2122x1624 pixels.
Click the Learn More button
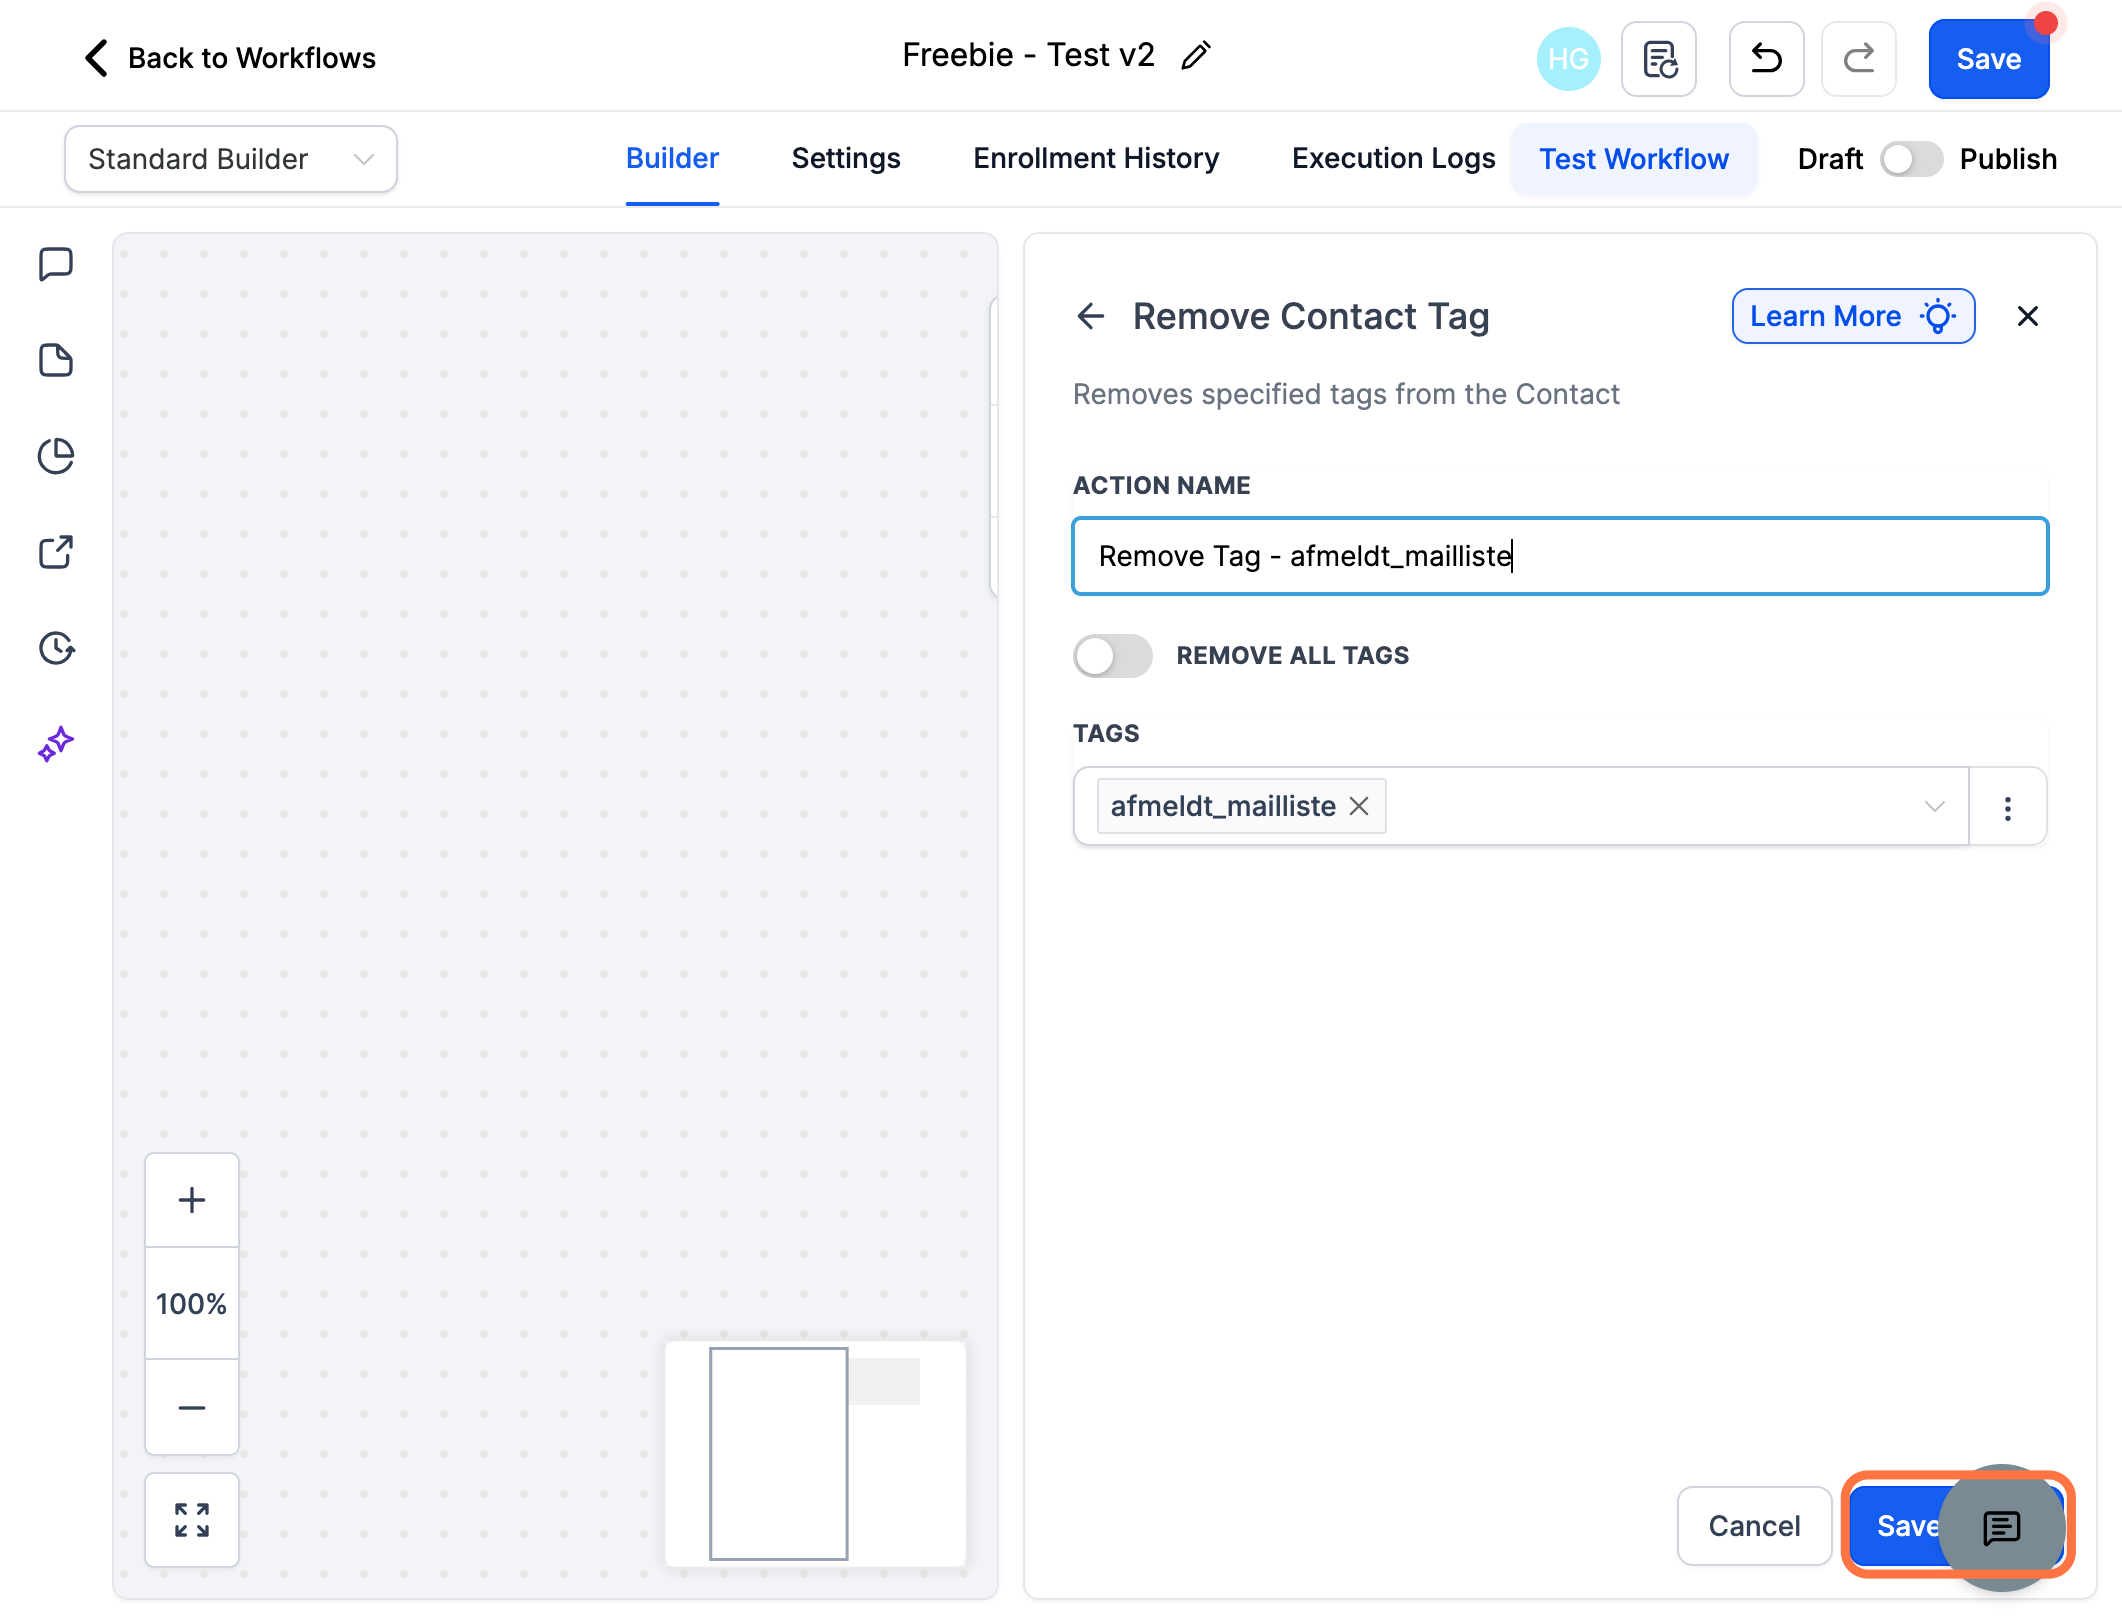click(1853, 316)
